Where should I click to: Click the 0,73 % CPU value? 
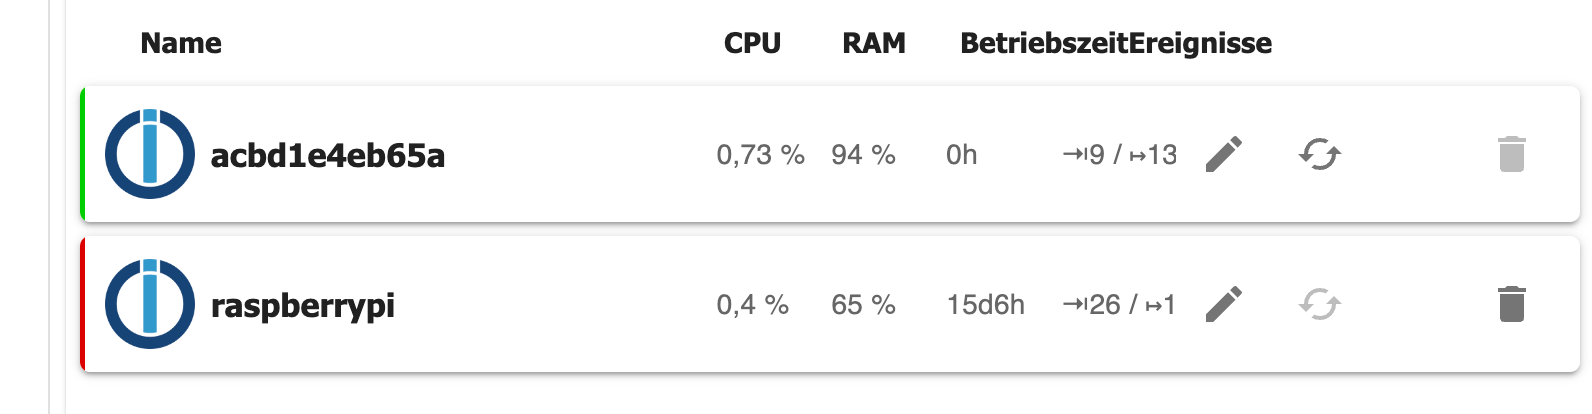click(x=761, y=155)
